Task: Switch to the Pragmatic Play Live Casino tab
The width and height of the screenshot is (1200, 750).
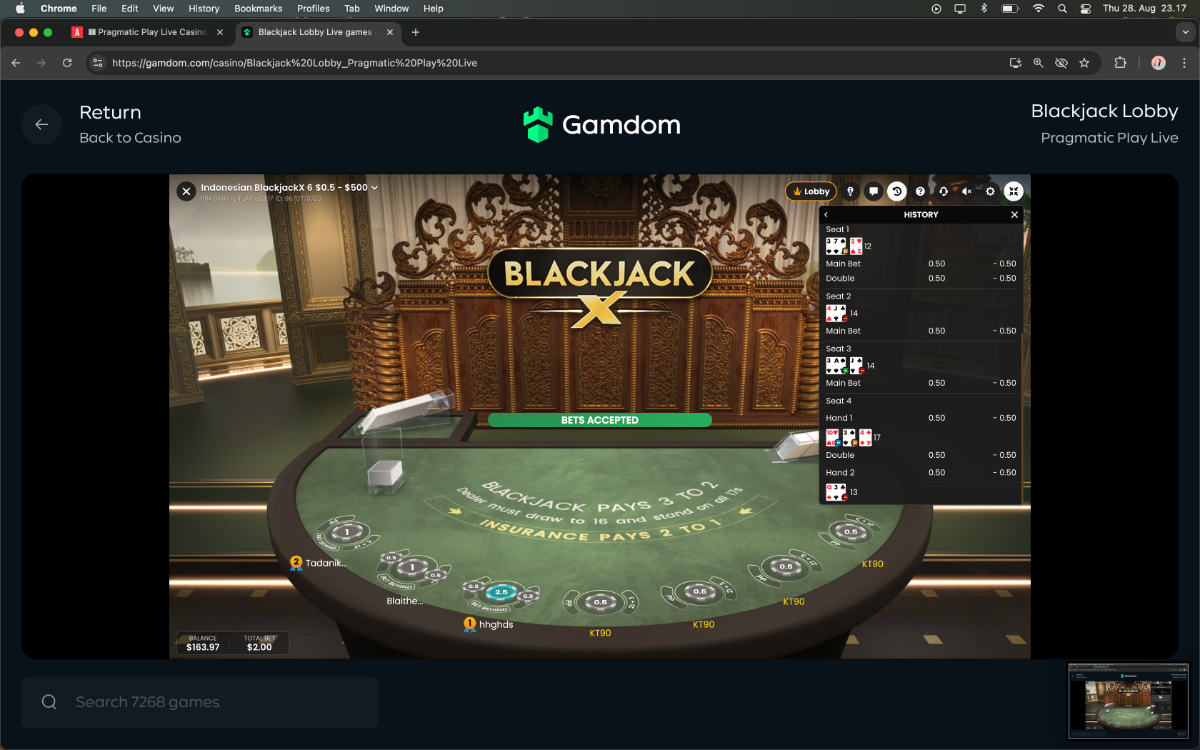Action: point(147,32)
